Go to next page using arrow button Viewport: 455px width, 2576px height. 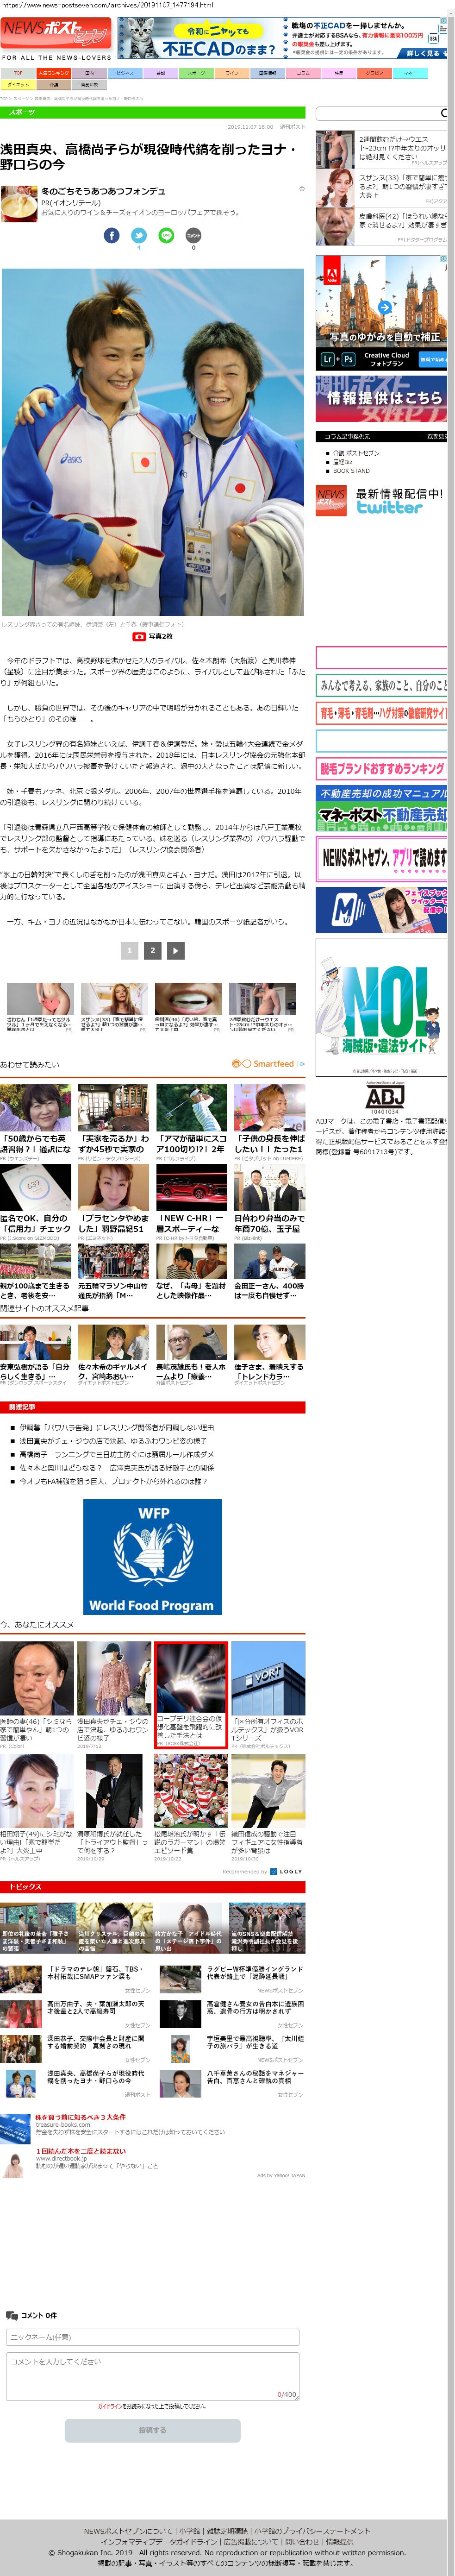click(176, 950)
